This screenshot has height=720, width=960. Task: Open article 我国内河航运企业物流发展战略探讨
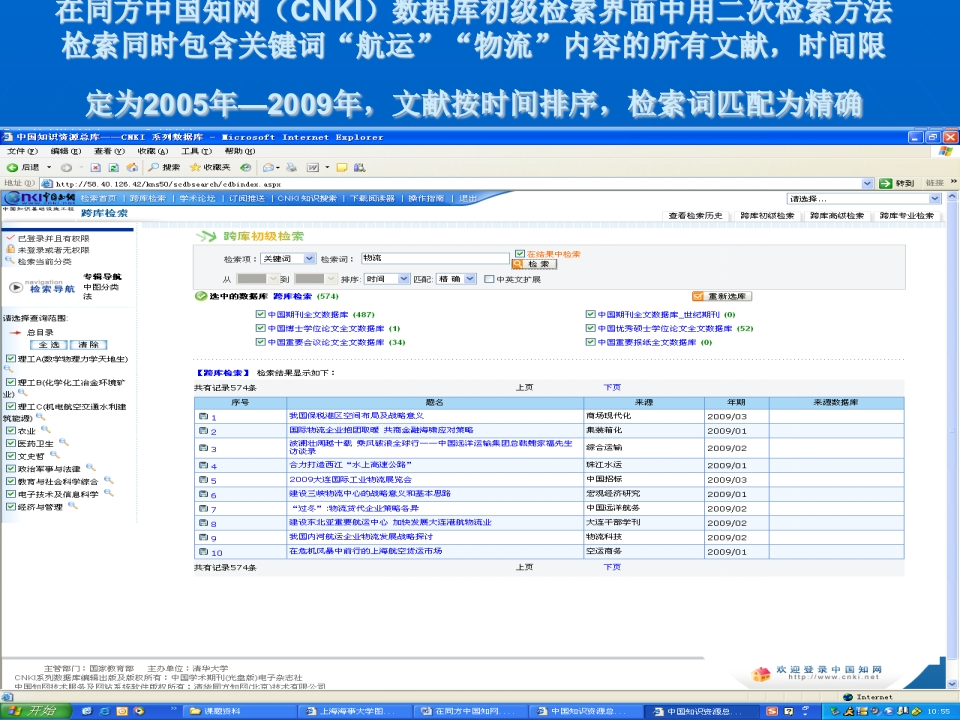pyautogui.click(x=361, y=536)
